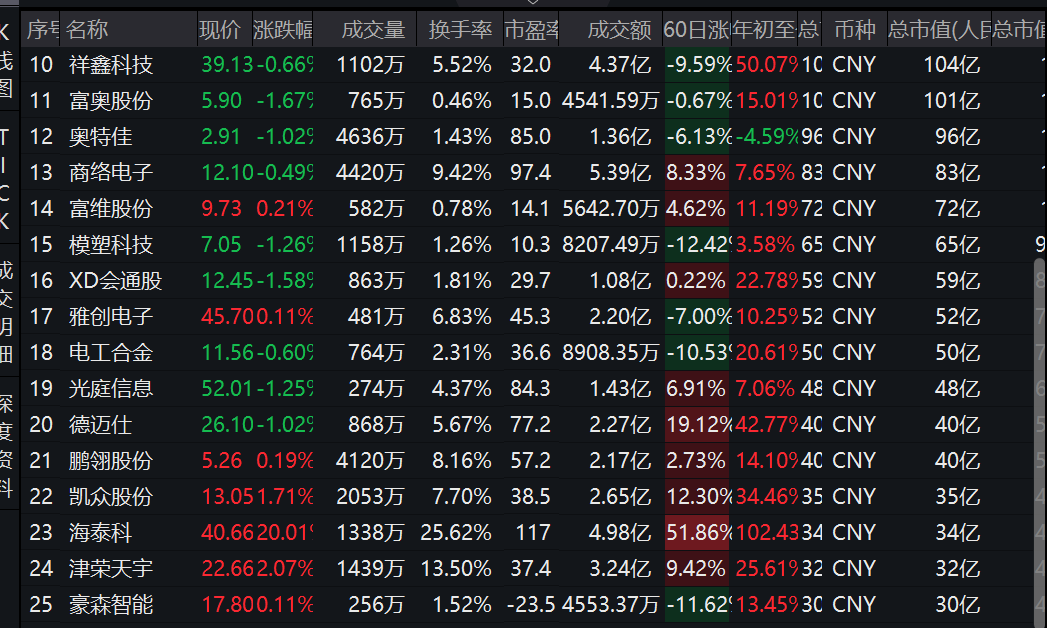Click turnover rate 13.50% of 津荣天宇
The image size is (1047, 628).
pos(456,569)
